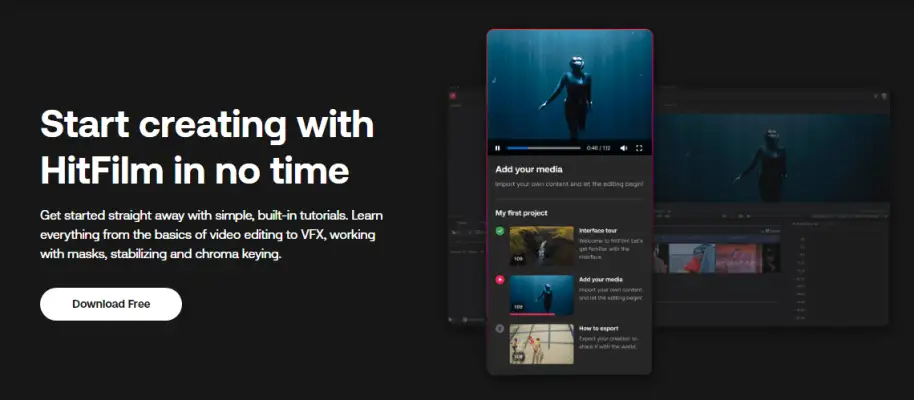
Task: Click the green completed checkmark icon
Action: (x=500, y=231)
